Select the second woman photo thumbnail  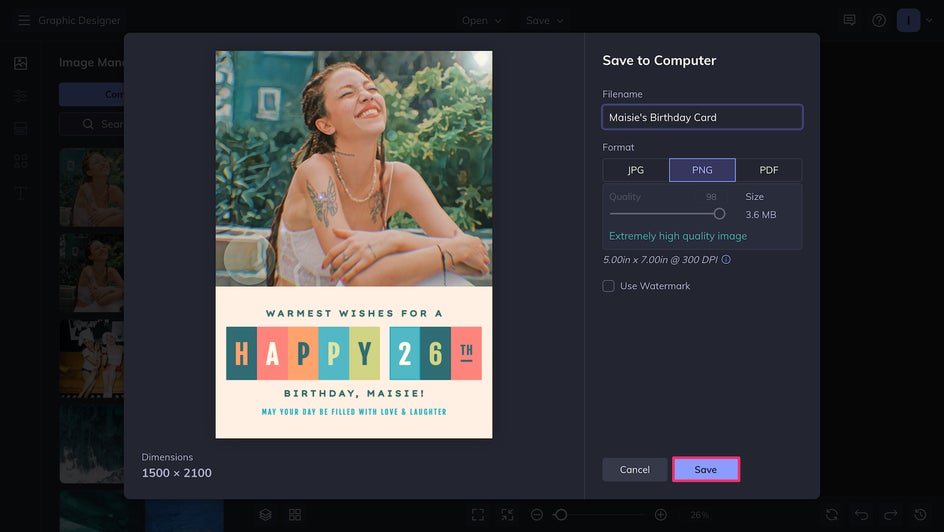(x=92, y=273)
